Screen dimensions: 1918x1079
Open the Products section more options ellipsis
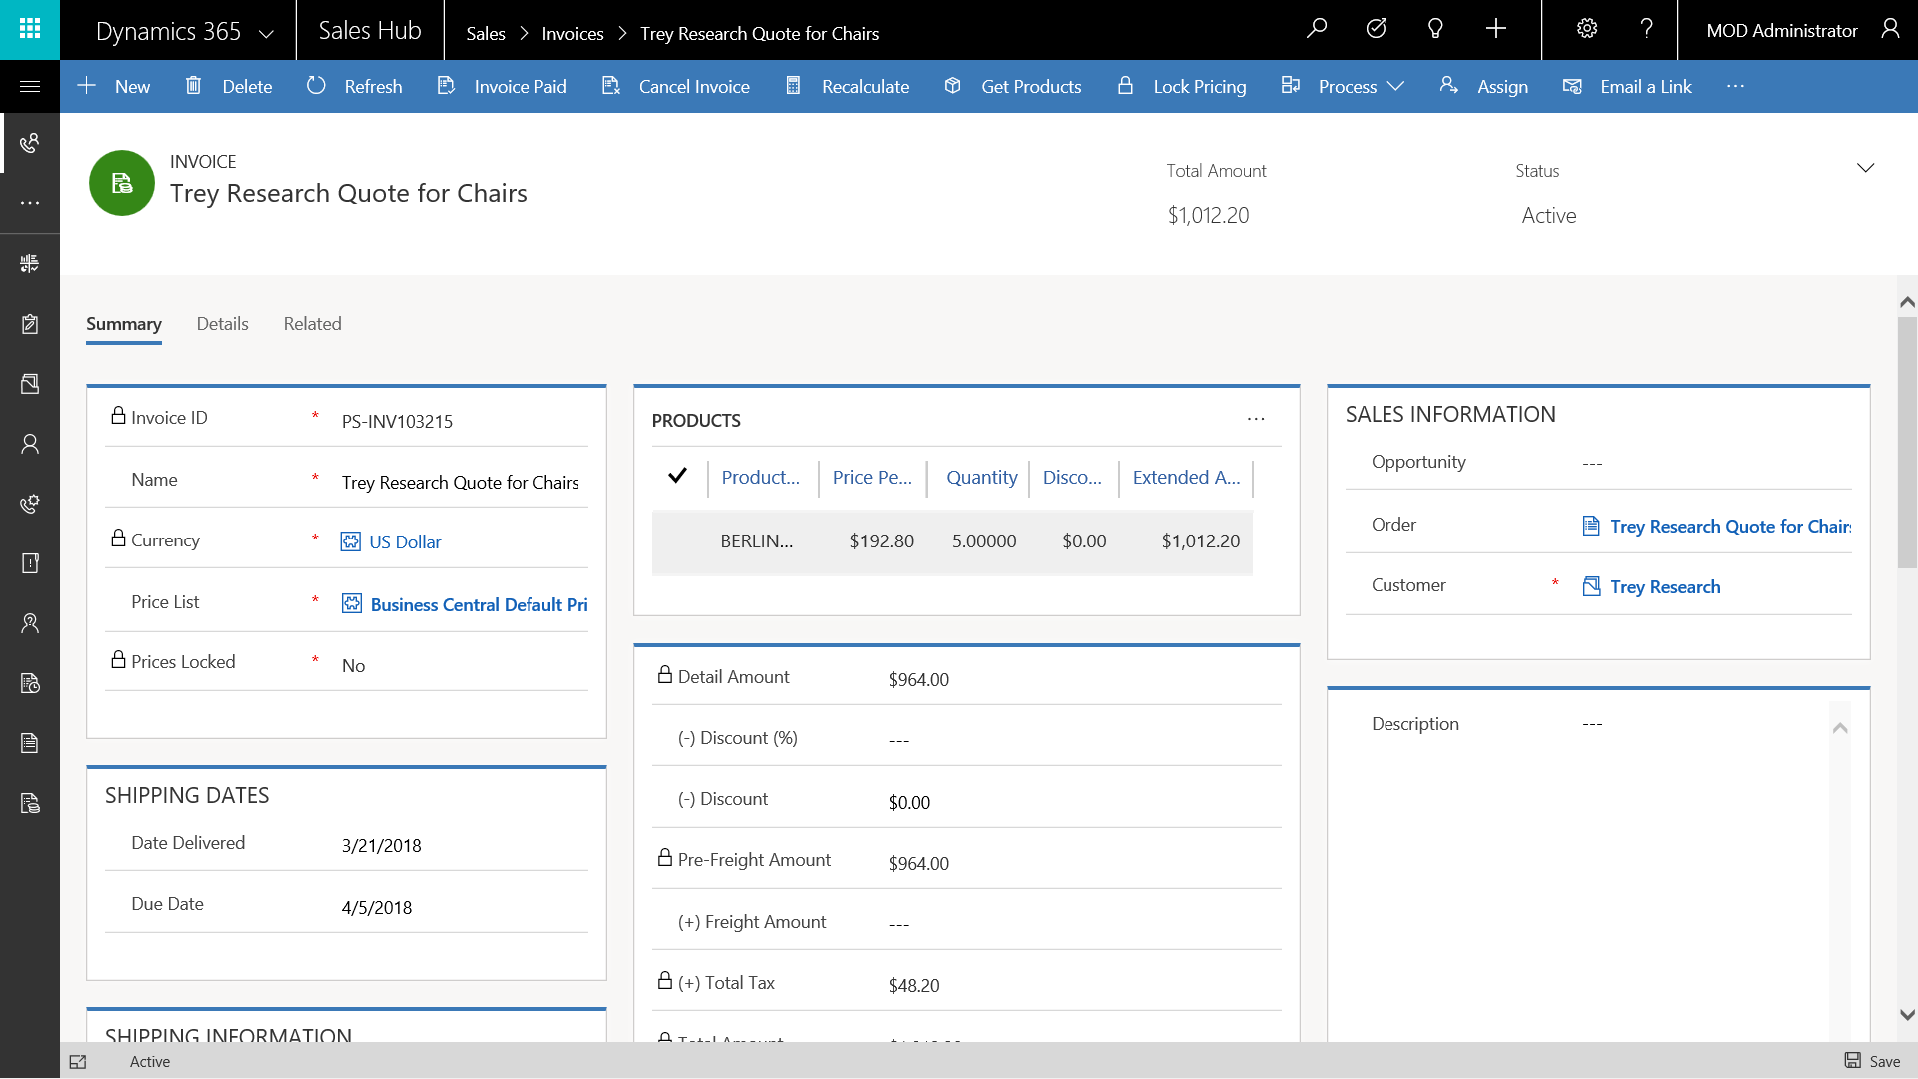[1256, 420]
